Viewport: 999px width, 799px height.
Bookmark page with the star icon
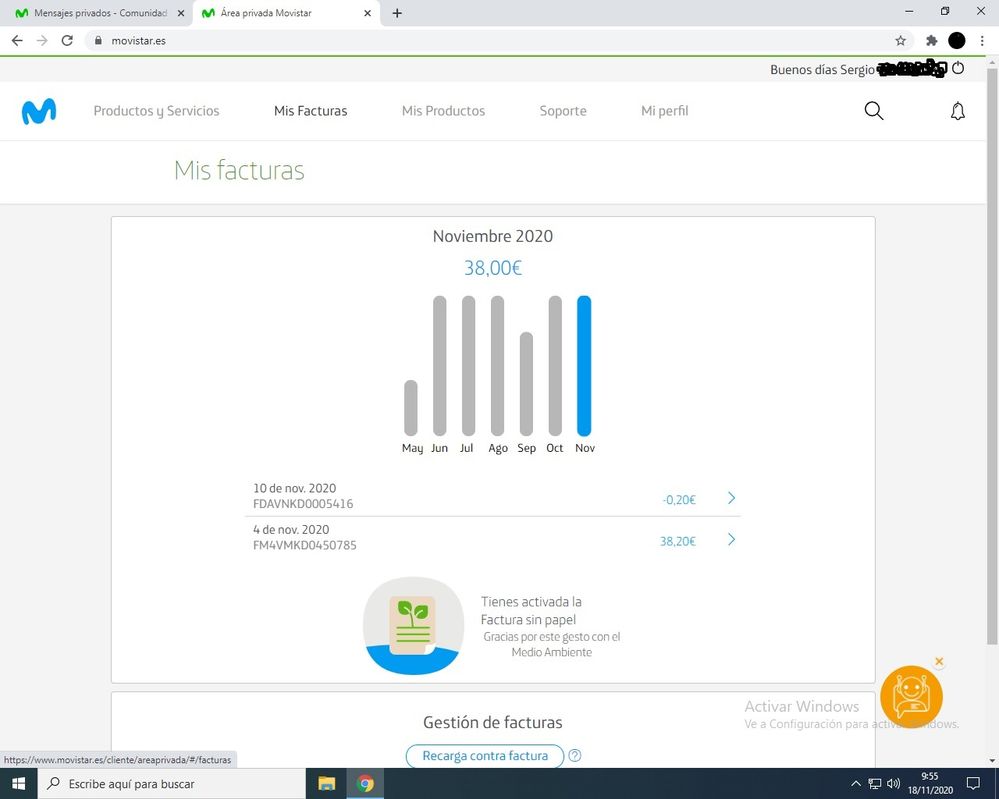click(x=900, y=41)
